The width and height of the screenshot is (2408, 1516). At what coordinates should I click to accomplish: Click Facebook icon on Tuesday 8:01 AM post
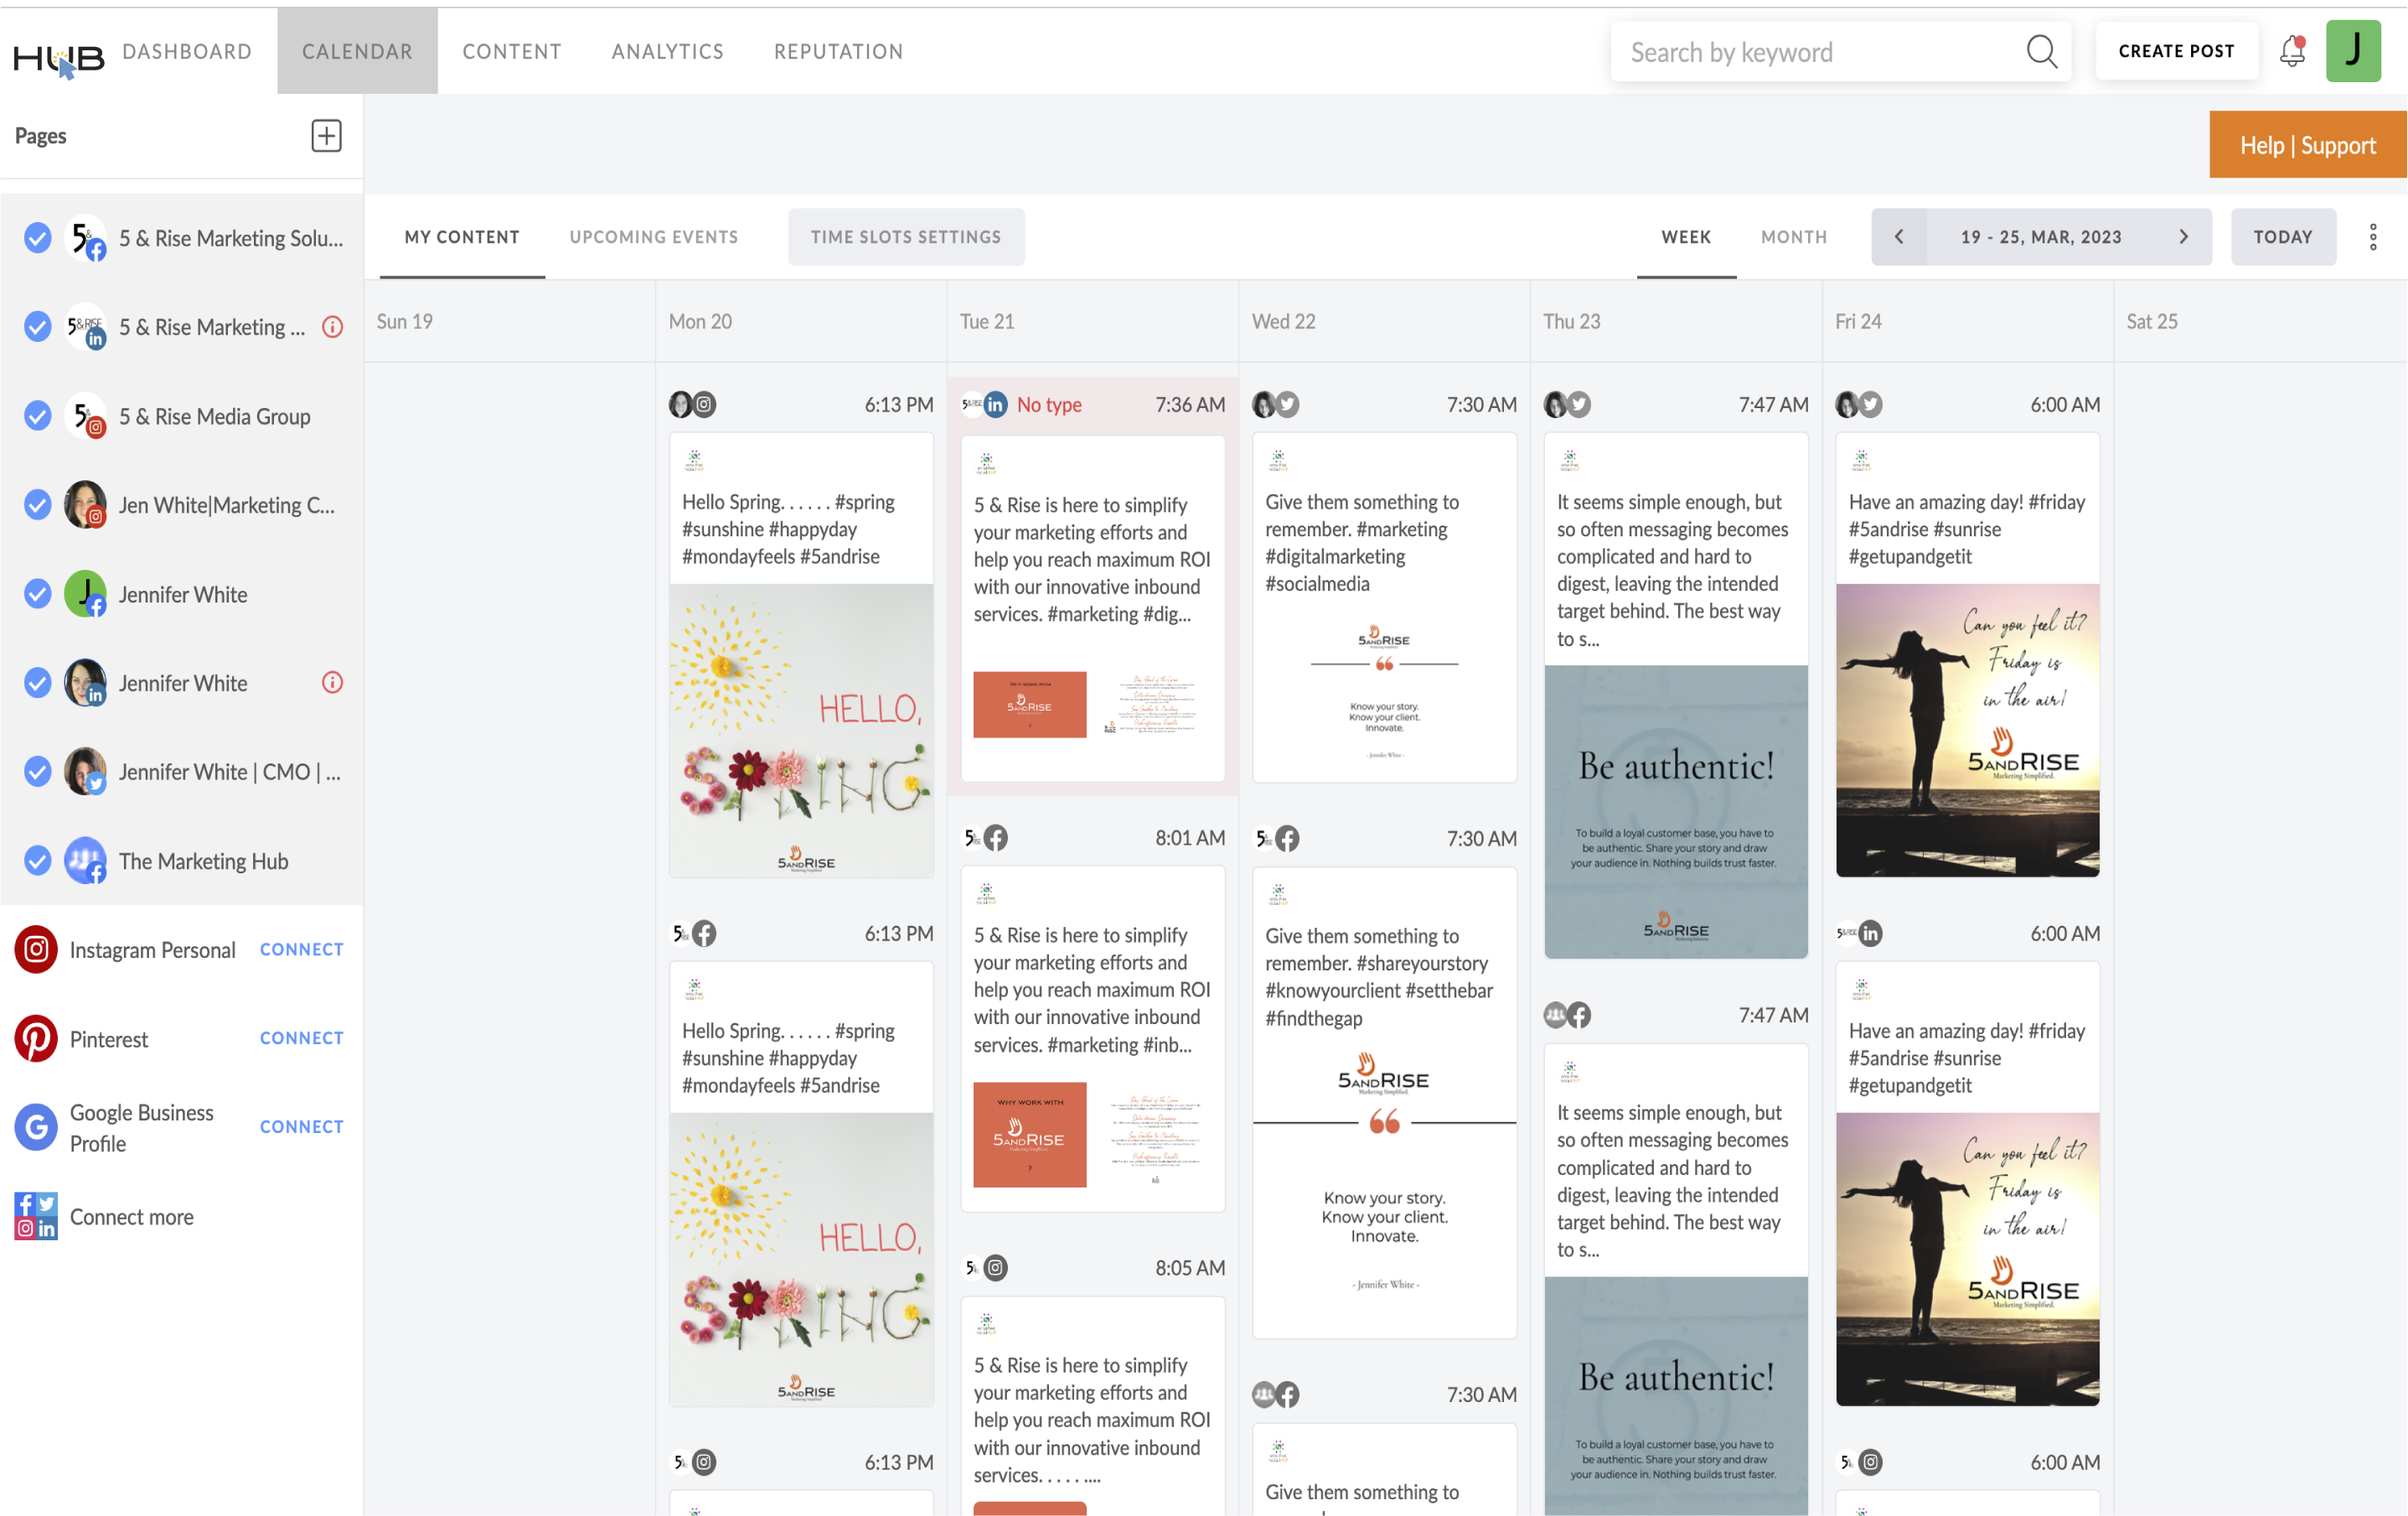point(995,838)
